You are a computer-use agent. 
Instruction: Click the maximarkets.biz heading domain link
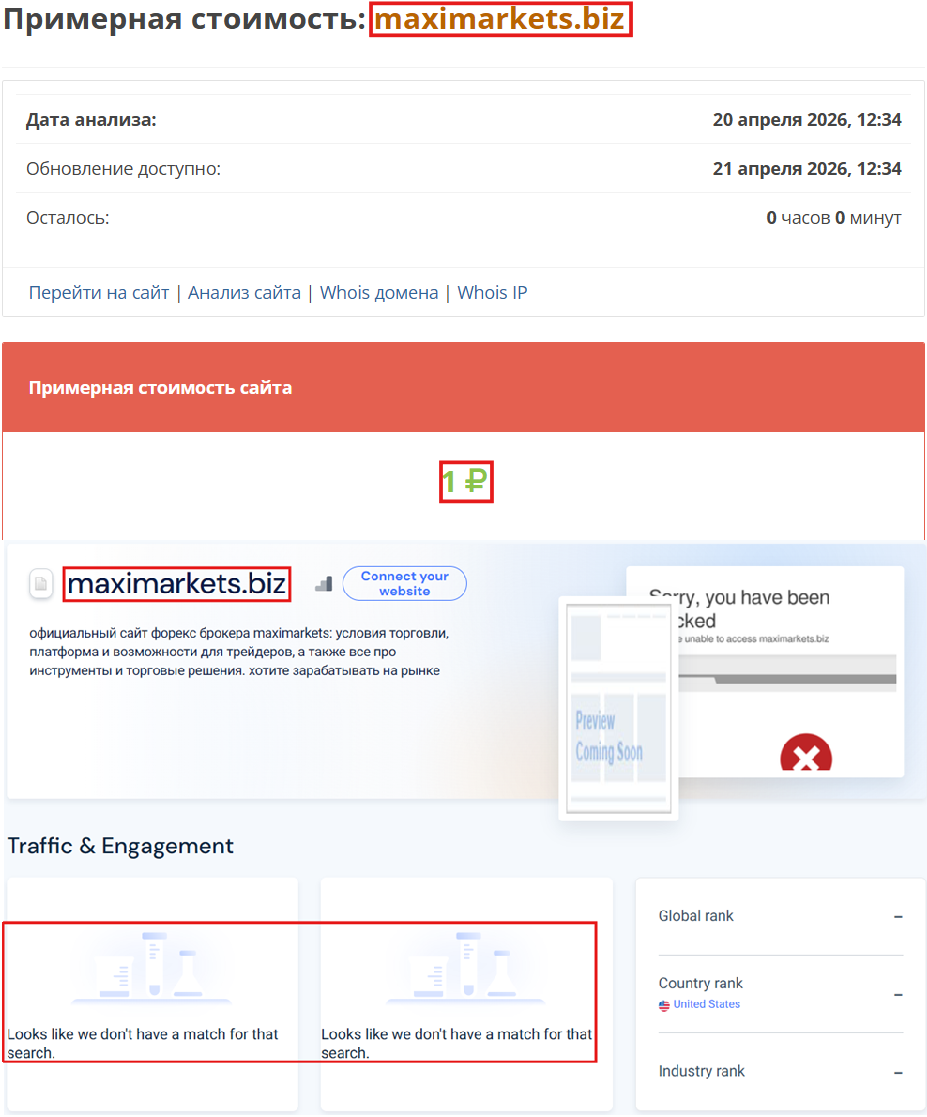tap(499, 19)
